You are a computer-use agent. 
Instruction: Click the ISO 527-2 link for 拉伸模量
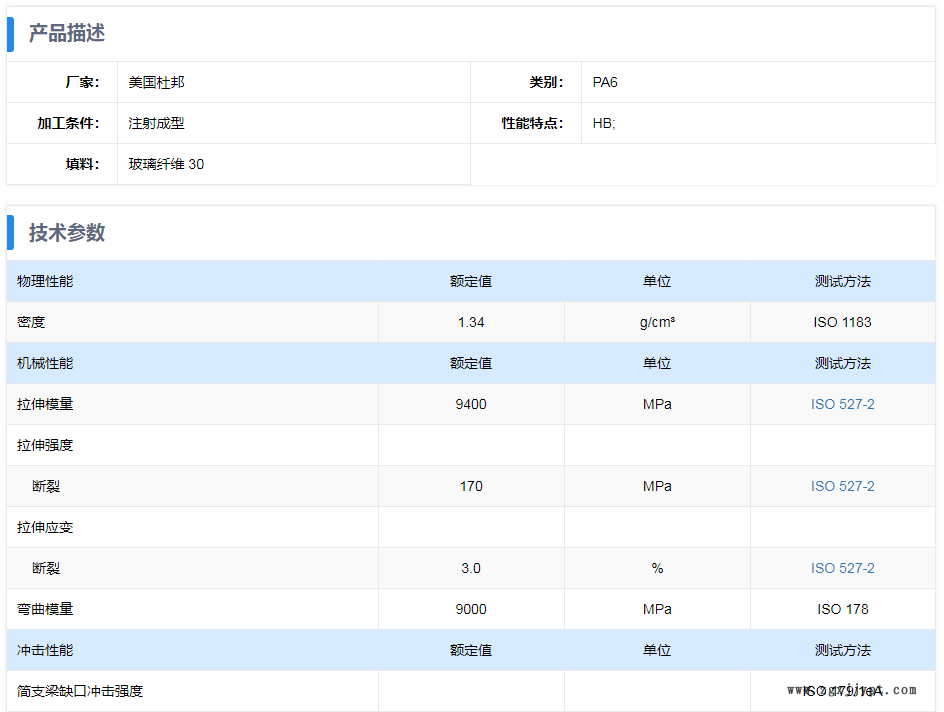tap(842, 404)
